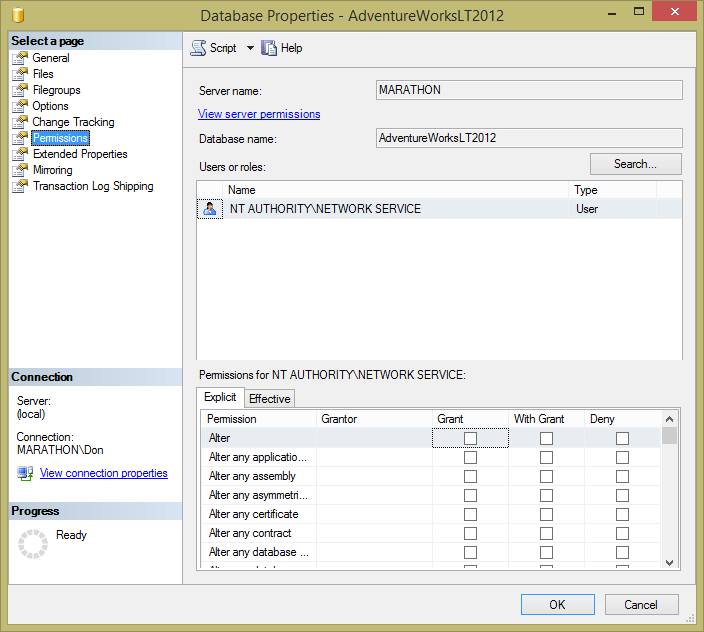Open the Options page
Viewport: 704px width, 632px height.
coord(50,106)
